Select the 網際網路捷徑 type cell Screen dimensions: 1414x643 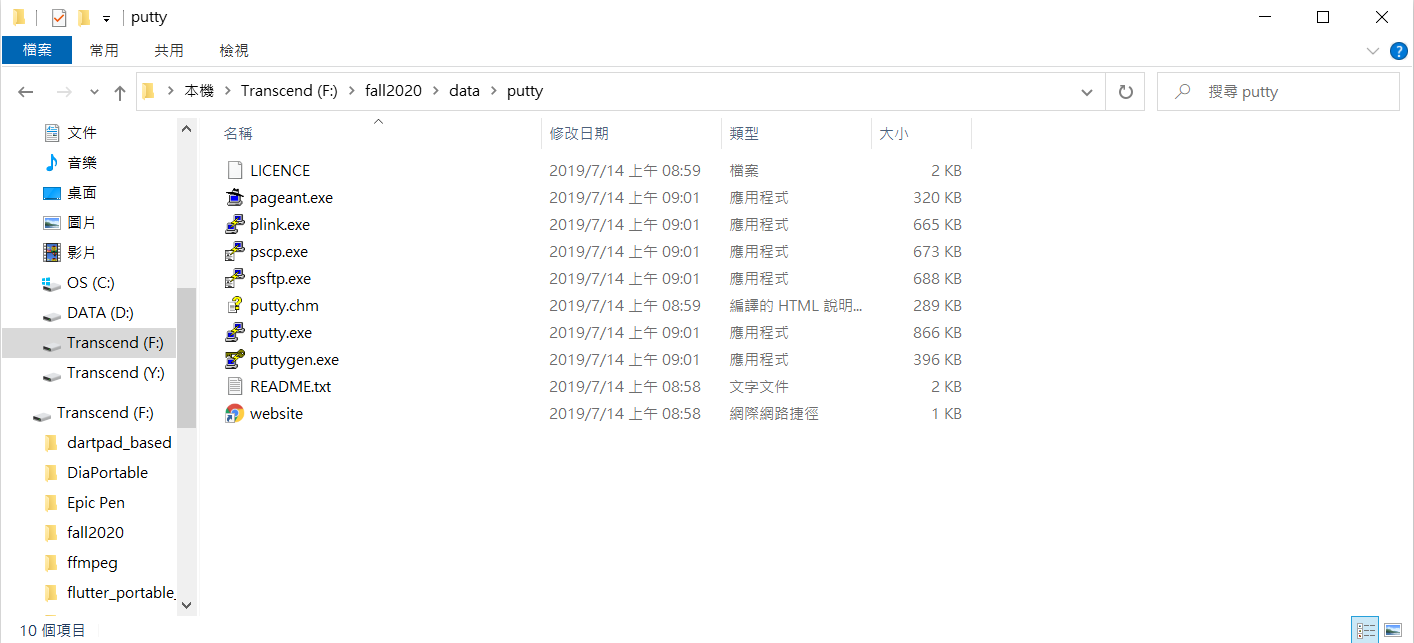coord(774,414)
